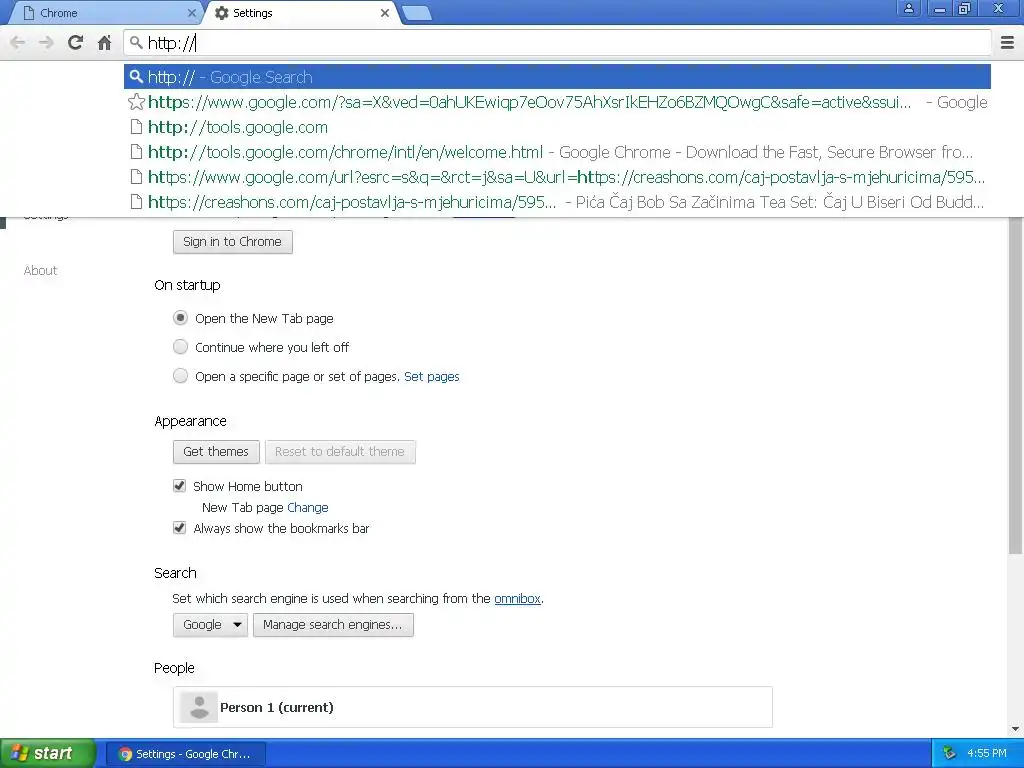Click Reset to default theme button
Viewport: 1024px width, 768px height.
coord(340,451)
